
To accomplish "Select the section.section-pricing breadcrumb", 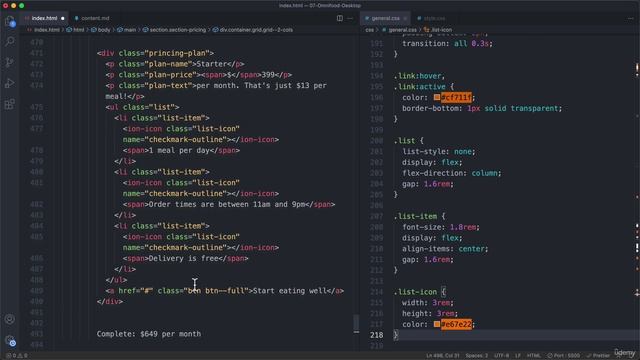I will pos(175,30).
